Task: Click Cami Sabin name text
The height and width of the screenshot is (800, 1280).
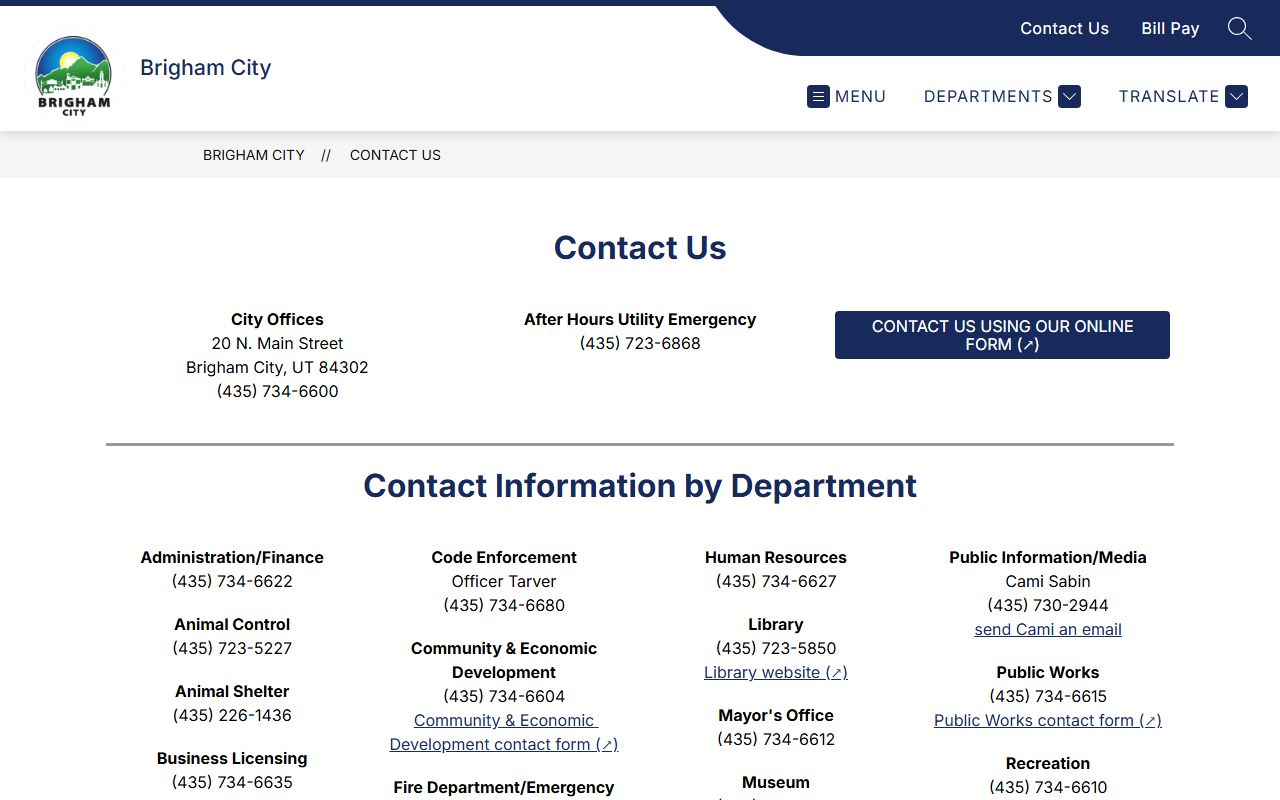Action: tap(1048, 581)
